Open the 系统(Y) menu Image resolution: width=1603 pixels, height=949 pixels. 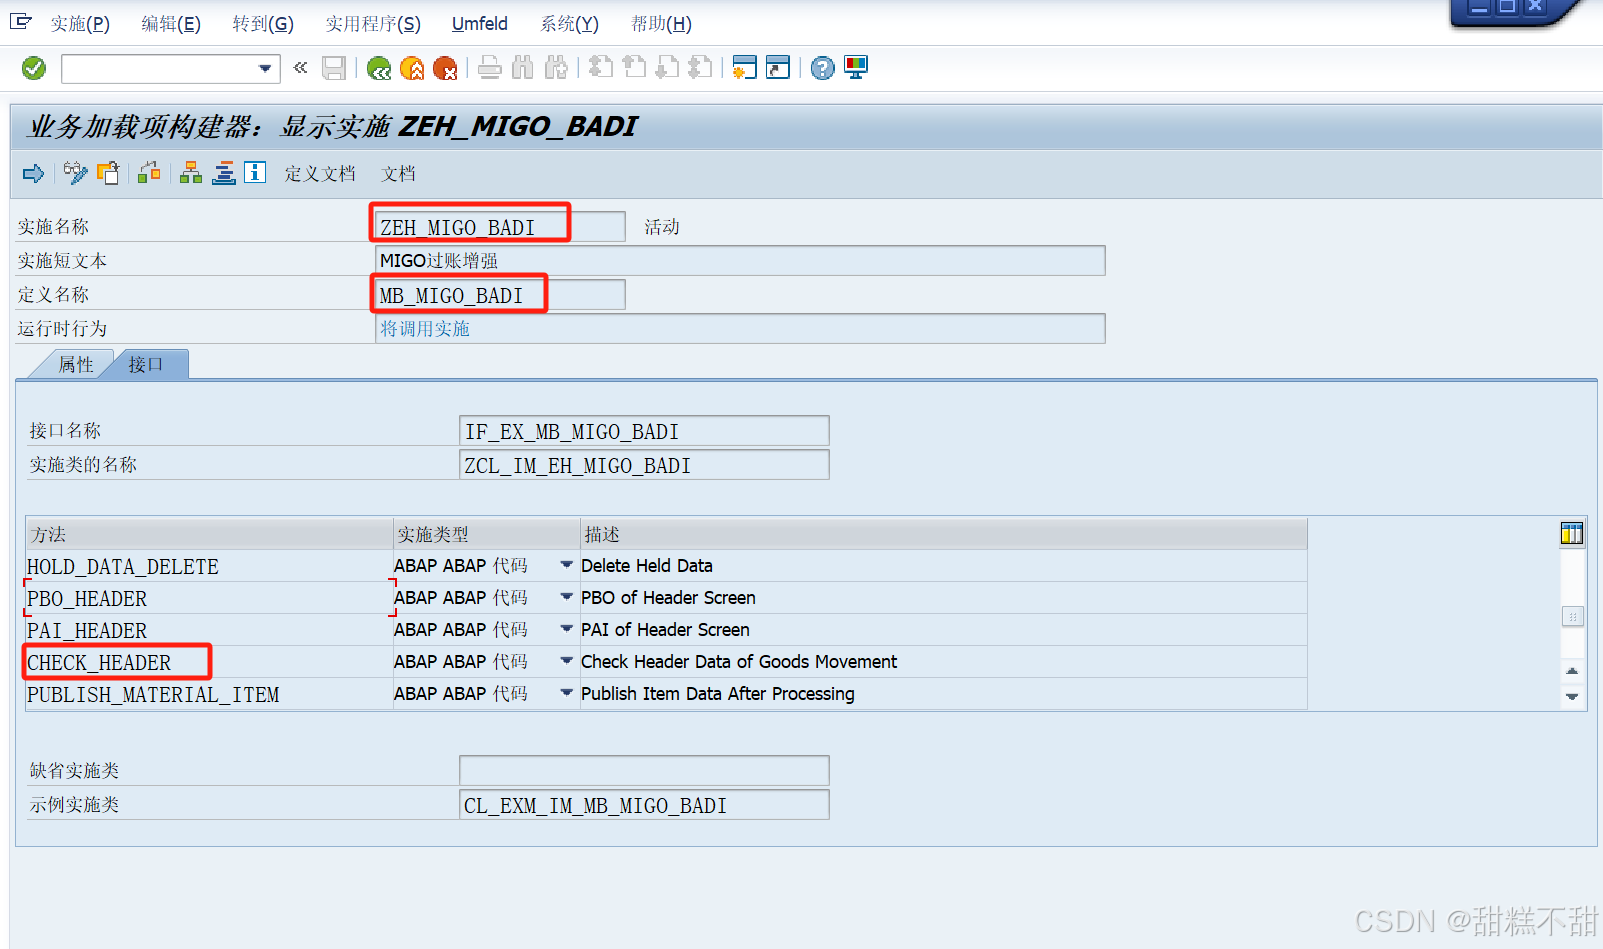click(x=567, y=23)
